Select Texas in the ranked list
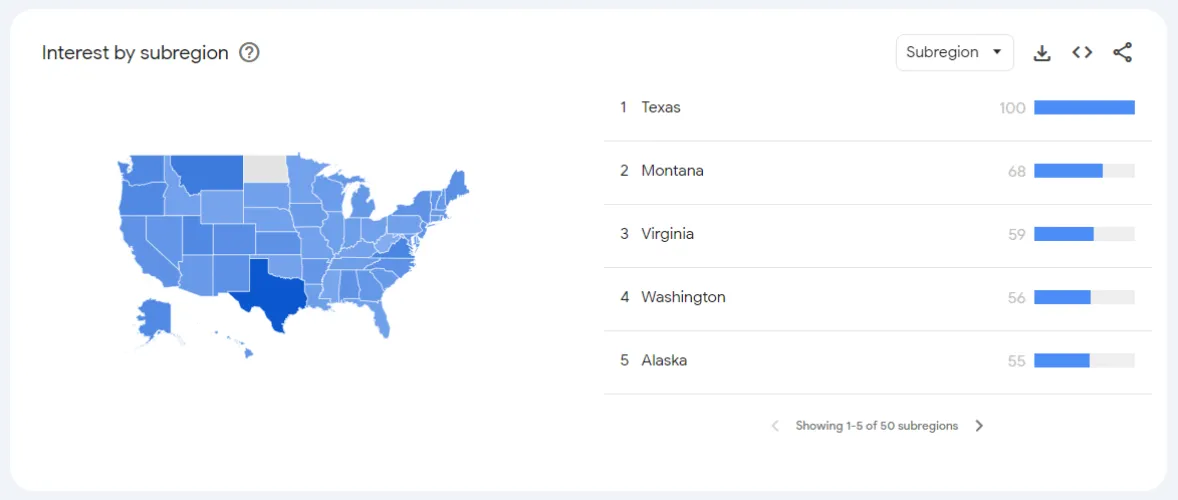Screen dimensions: 1178x500 tap(661, 108)
